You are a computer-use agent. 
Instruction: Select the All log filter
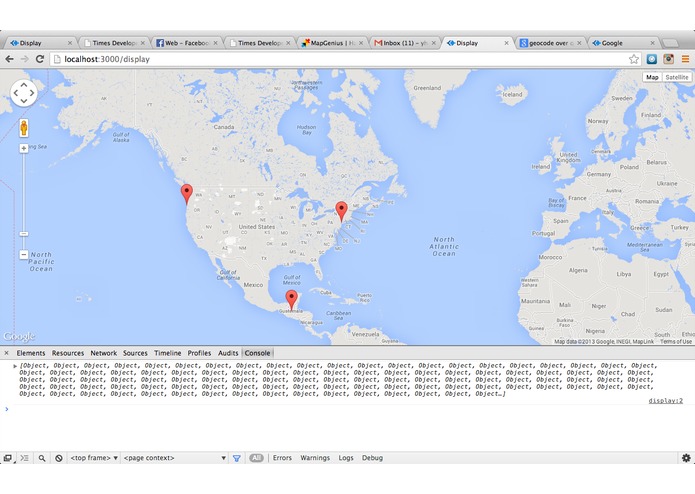(x=256, y=458)
